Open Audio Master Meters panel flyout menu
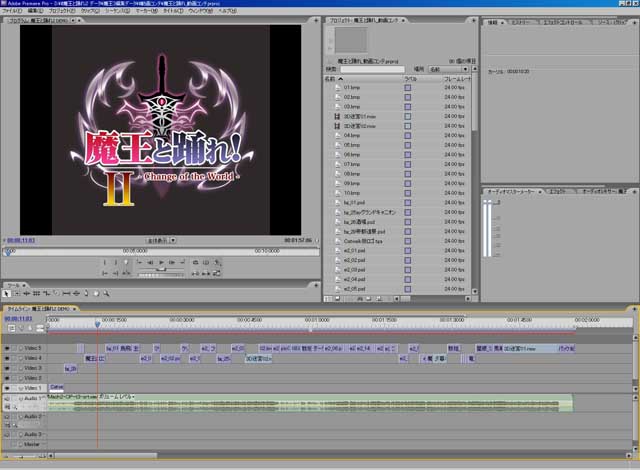Image resolution: width=640 pixels, height=470 pixels. tap(634, 191)
